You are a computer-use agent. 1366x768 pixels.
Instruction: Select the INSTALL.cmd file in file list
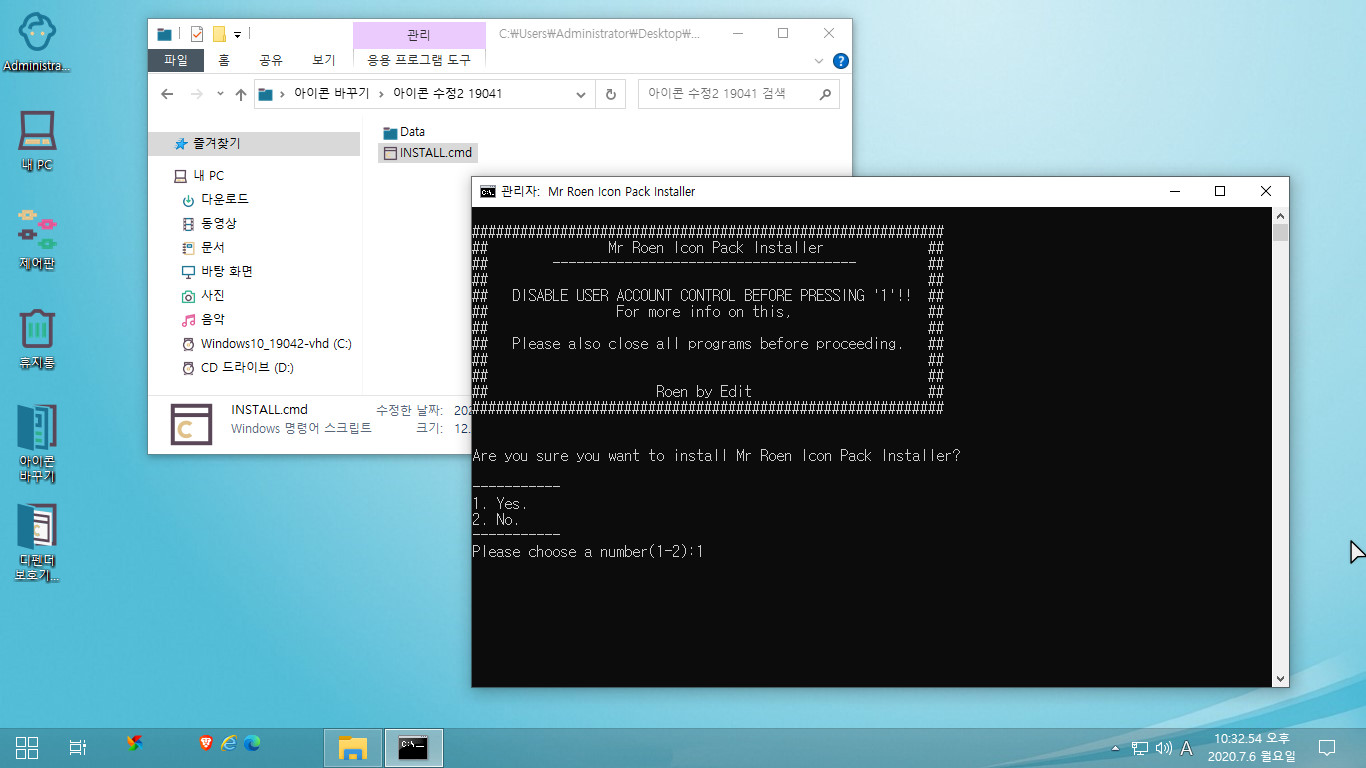pos(428,153)
